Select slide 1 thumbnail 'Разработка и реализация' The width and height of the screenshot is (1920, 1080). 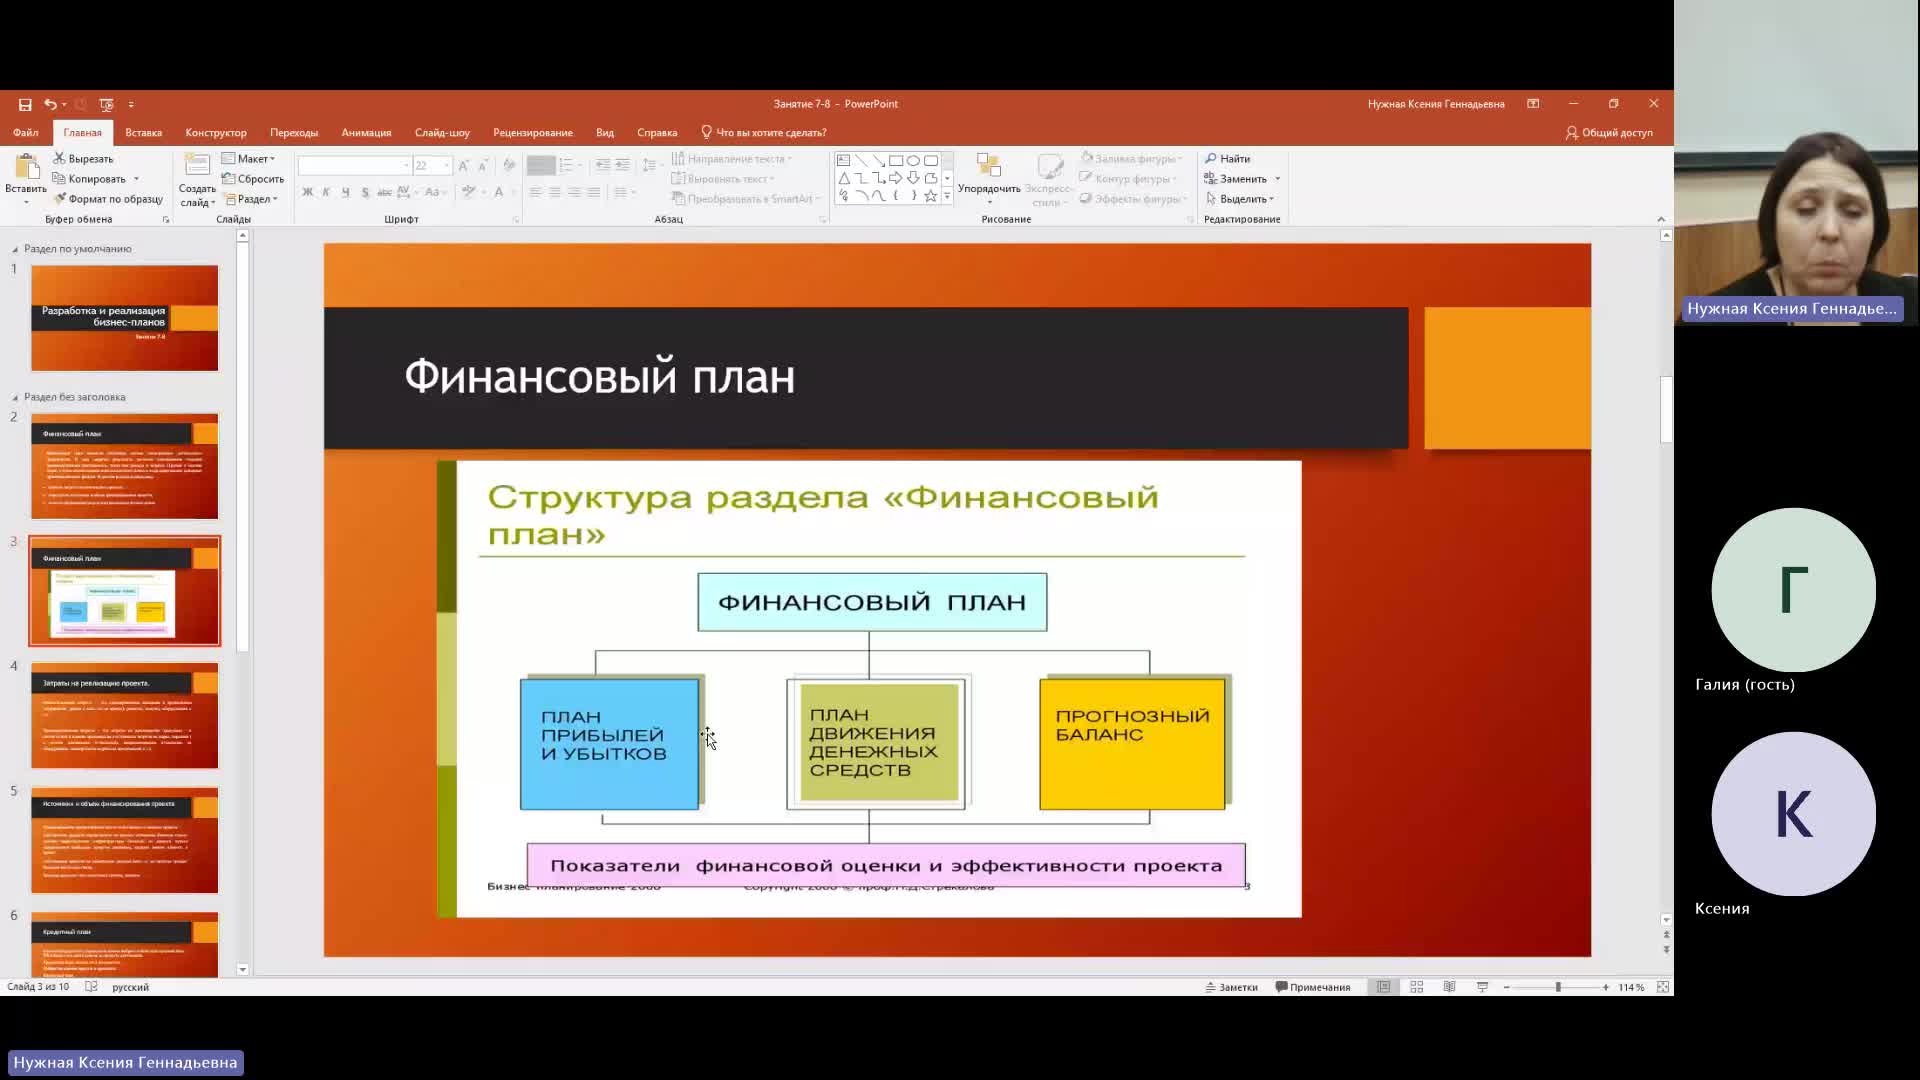click(x=124, y=318)
